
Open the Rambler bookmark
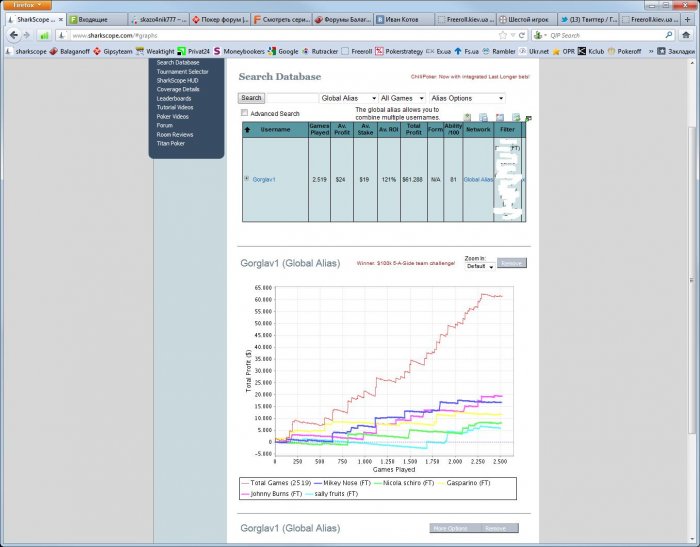[x=499, y=51]
